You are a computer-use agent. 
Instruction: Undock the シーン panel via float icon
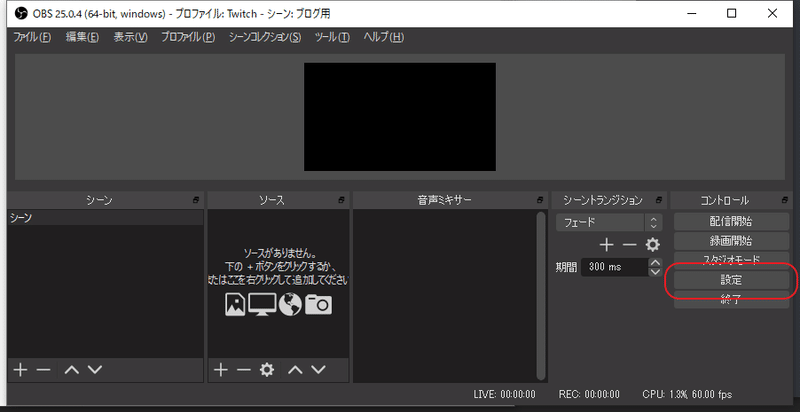(x=196, y=200)
